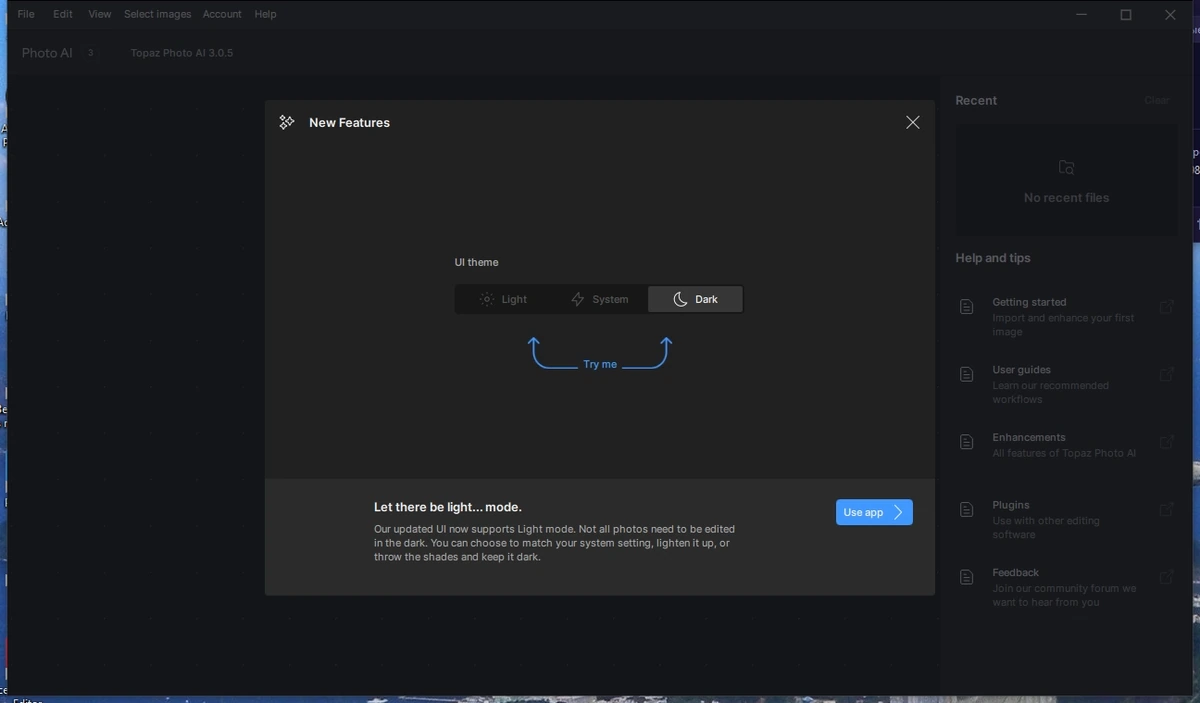Click the Use app button

pyautogui.click(x=874, y=512)
